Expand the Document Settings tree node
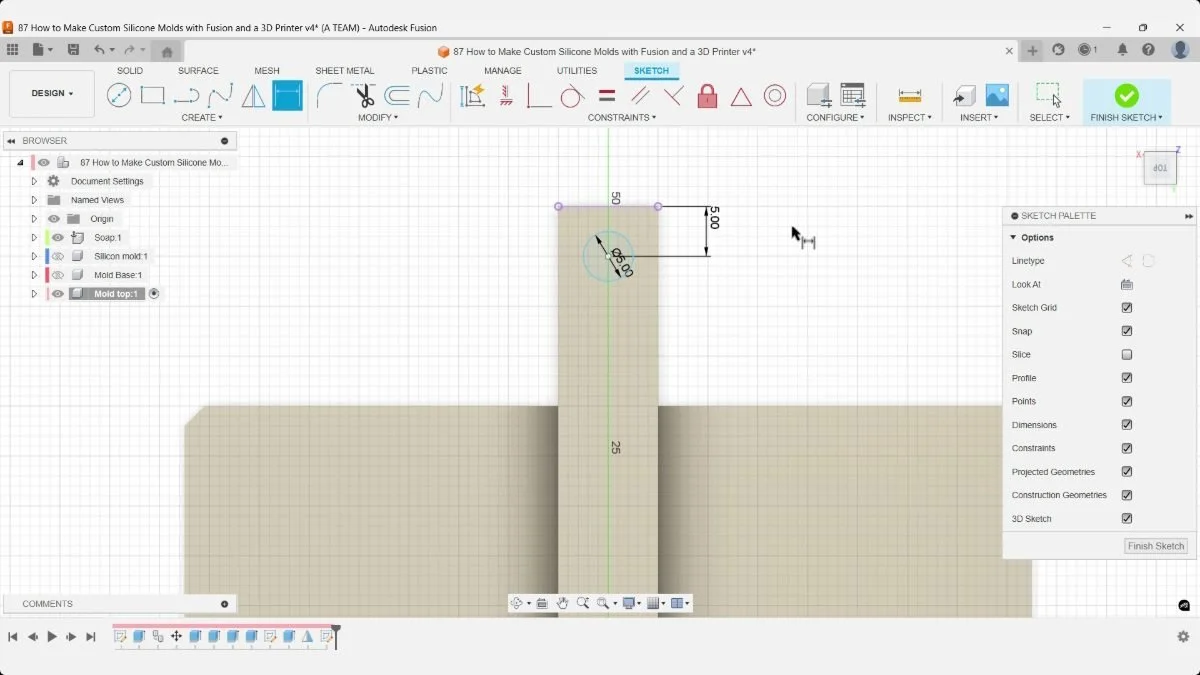The image size is (1200, 675). 34,181
